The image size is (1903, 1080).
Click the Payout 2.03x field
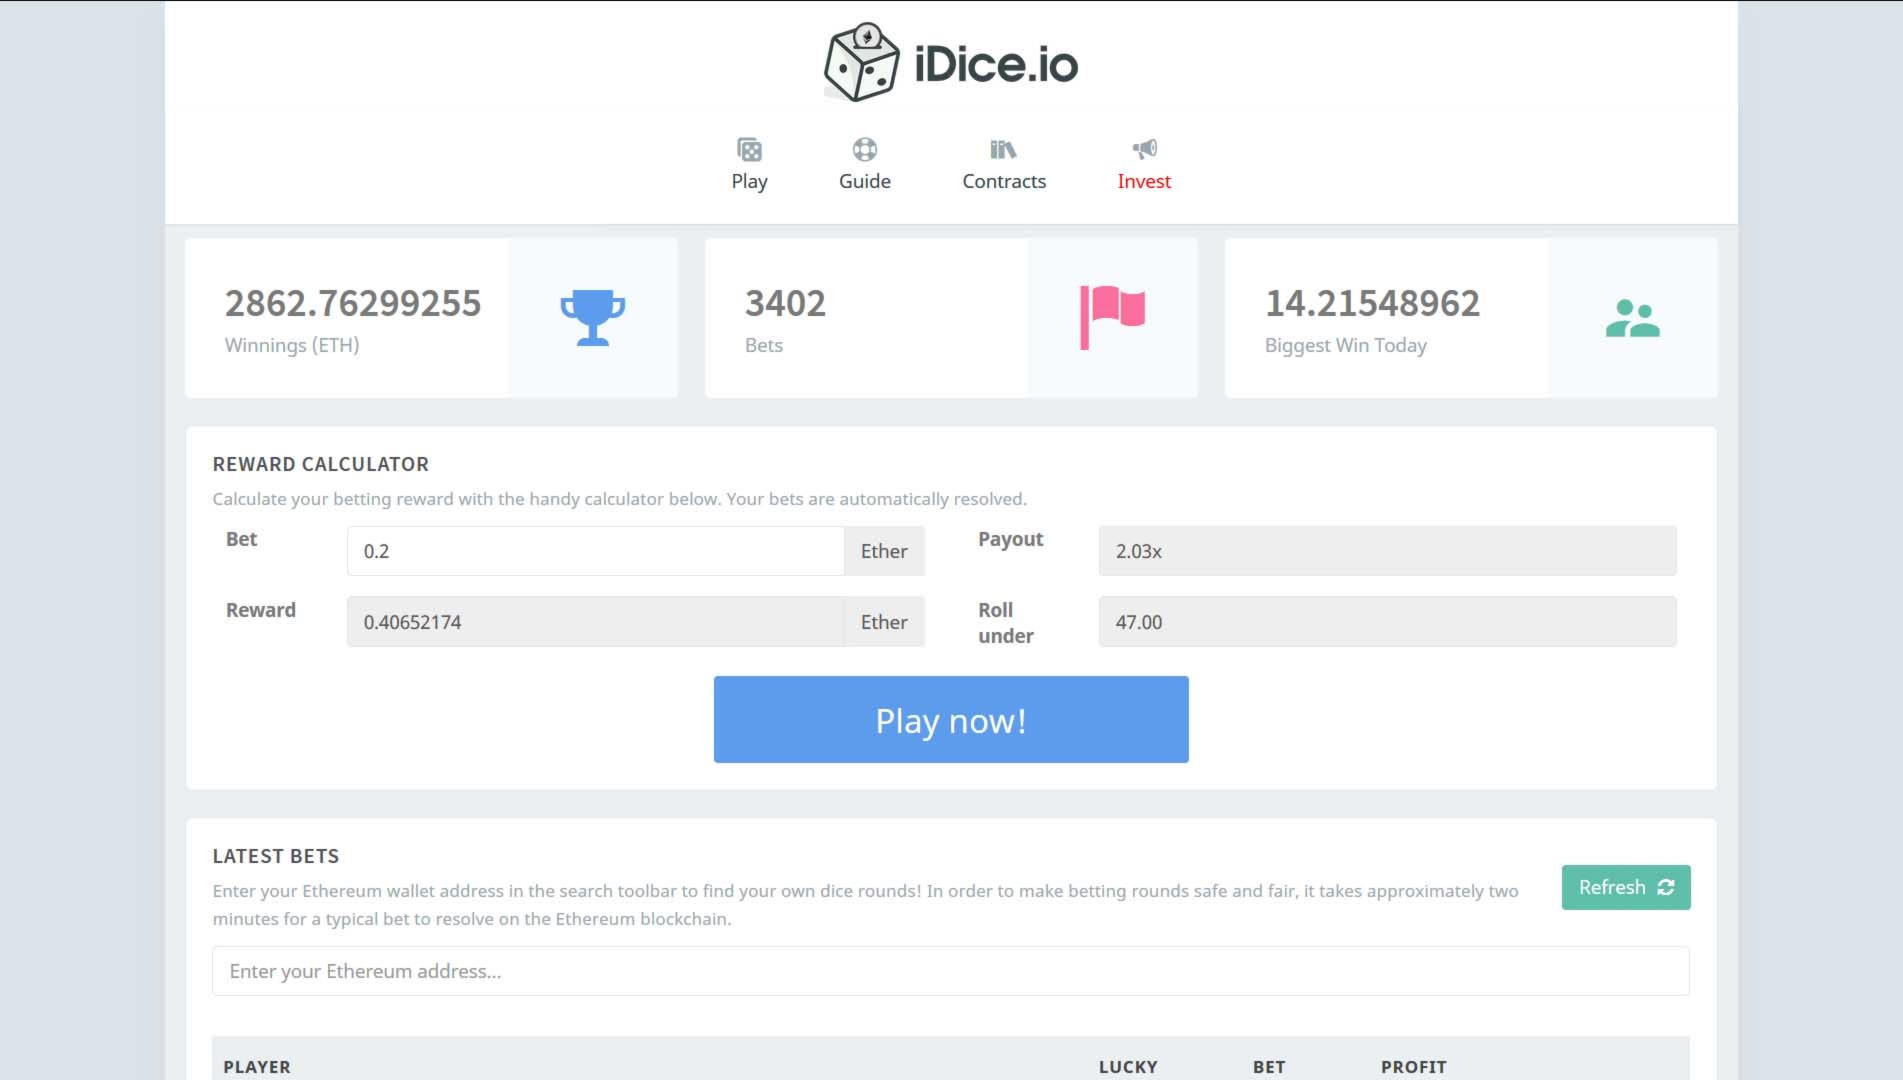point(1387,551)
